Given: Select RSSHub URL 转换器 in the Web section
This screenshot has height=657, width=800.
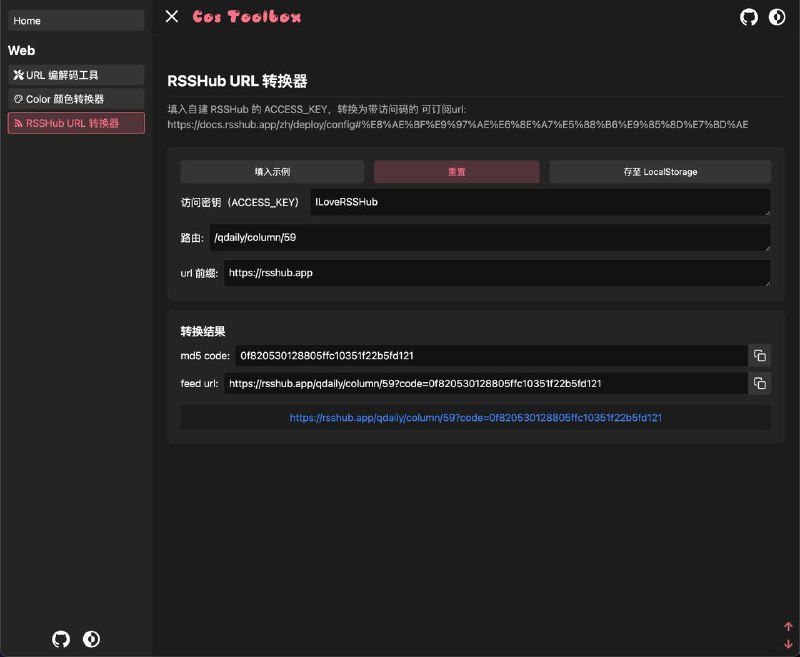Looking at the screenshot, I should click(75, 122).
